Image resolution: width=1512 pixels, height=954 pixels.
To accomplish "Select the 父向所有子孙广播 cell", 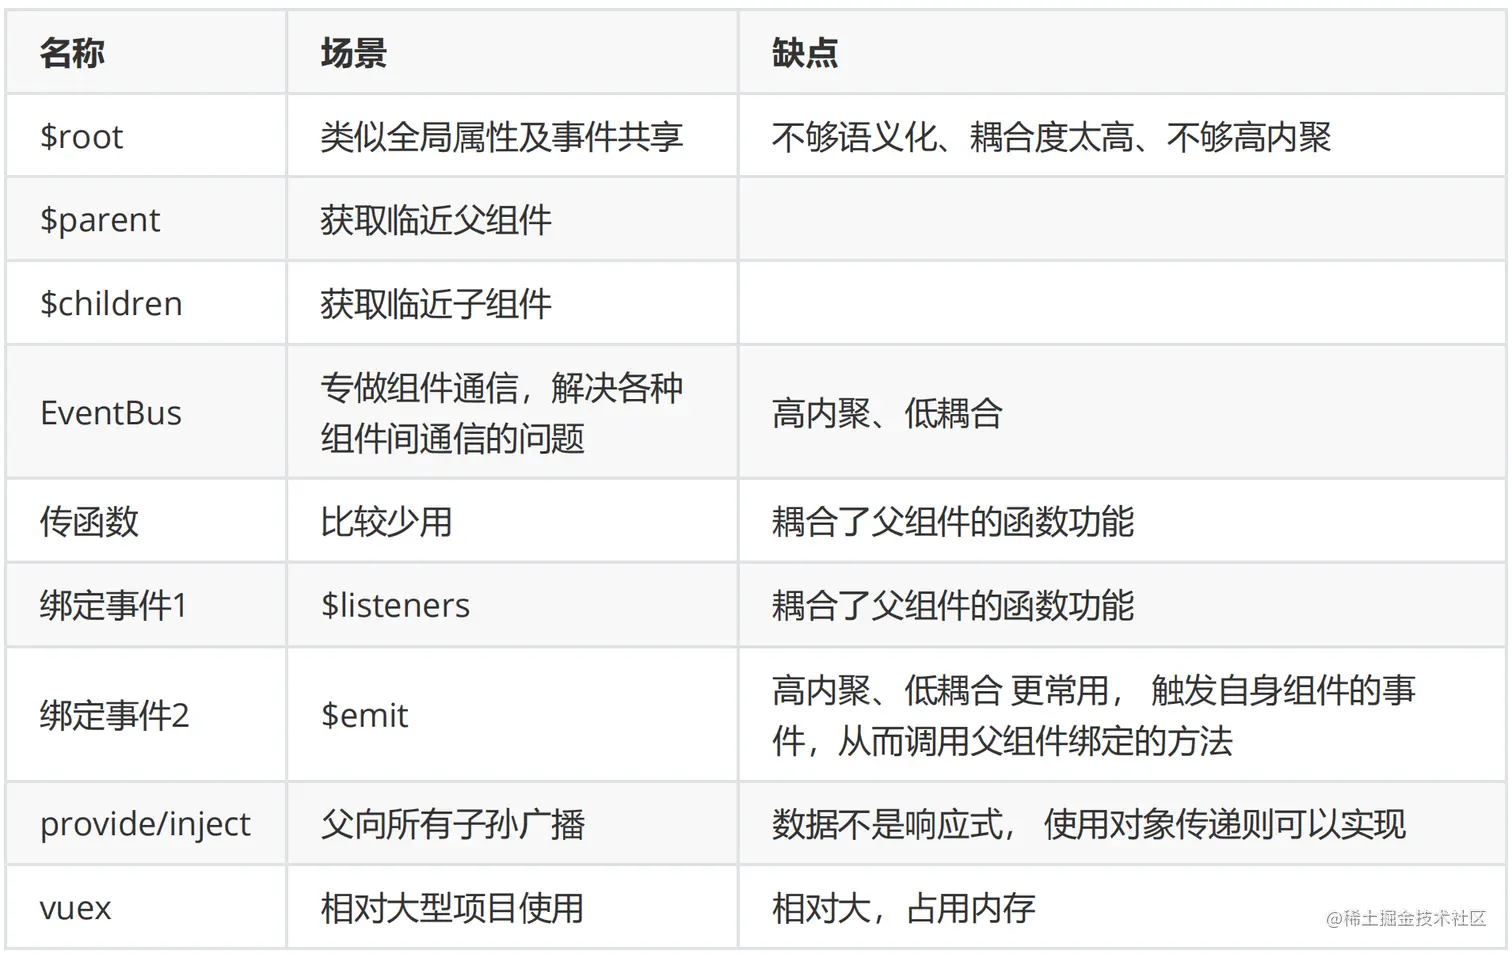I will (452, 824).
